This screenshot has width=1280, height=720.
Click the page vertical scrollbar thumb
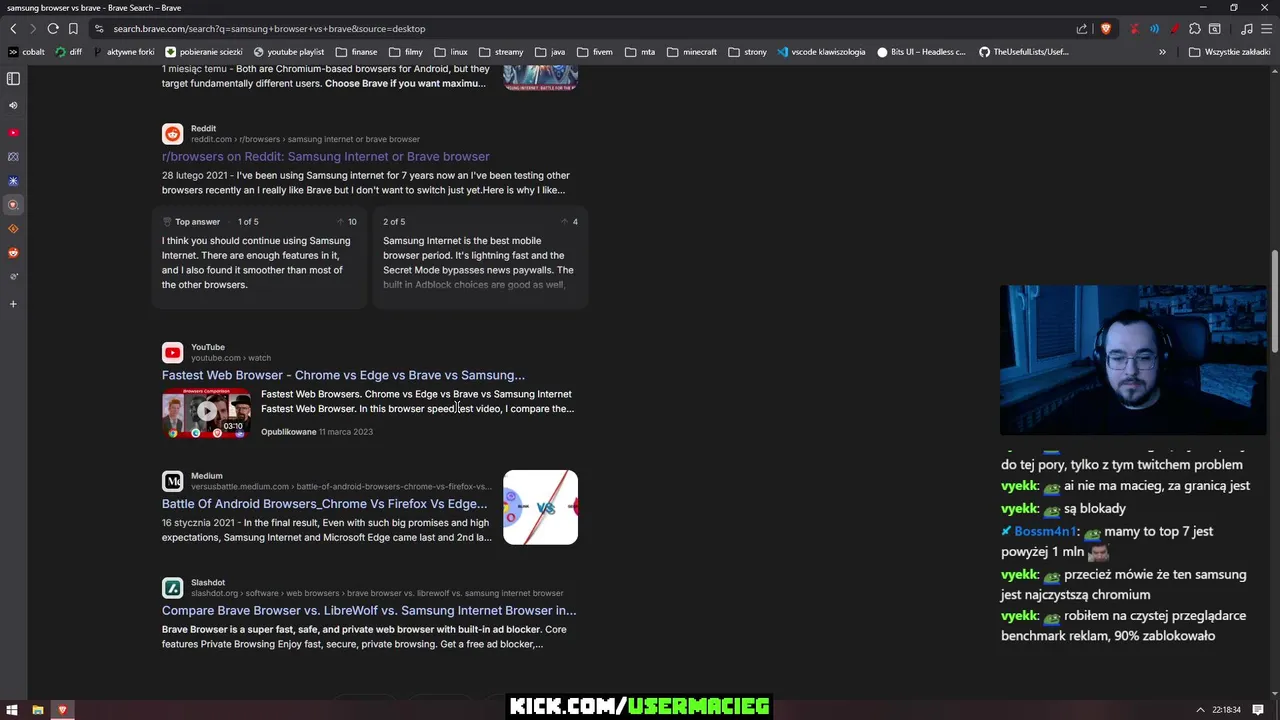pyautogui.click(x=1275, y=300)
